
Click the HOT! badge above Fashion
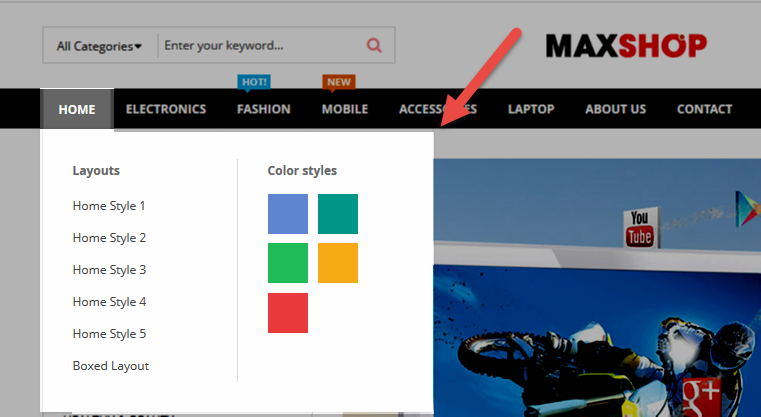[254, 82]
